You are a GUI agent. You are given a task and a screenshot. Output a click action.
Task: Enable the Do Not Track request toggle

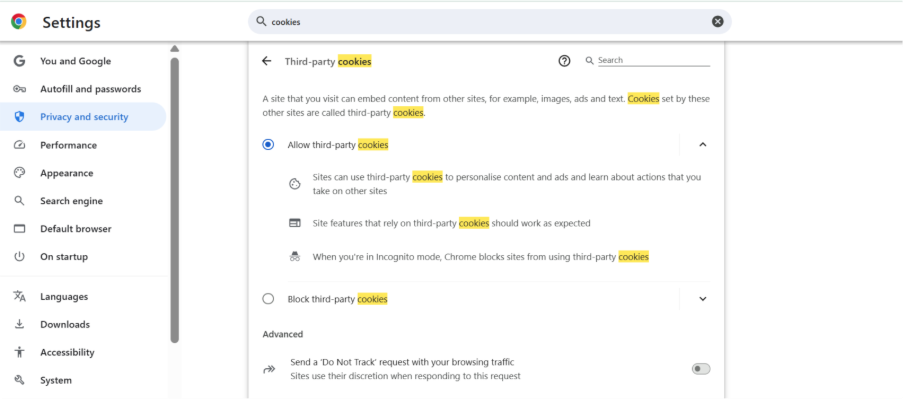tap(701, 369)
